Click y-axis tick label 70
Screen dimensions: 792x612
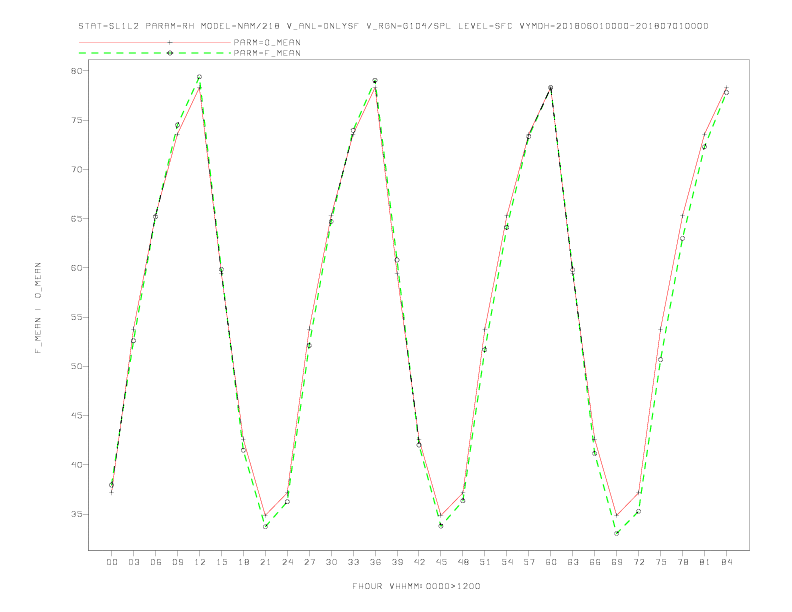(76, 170)
